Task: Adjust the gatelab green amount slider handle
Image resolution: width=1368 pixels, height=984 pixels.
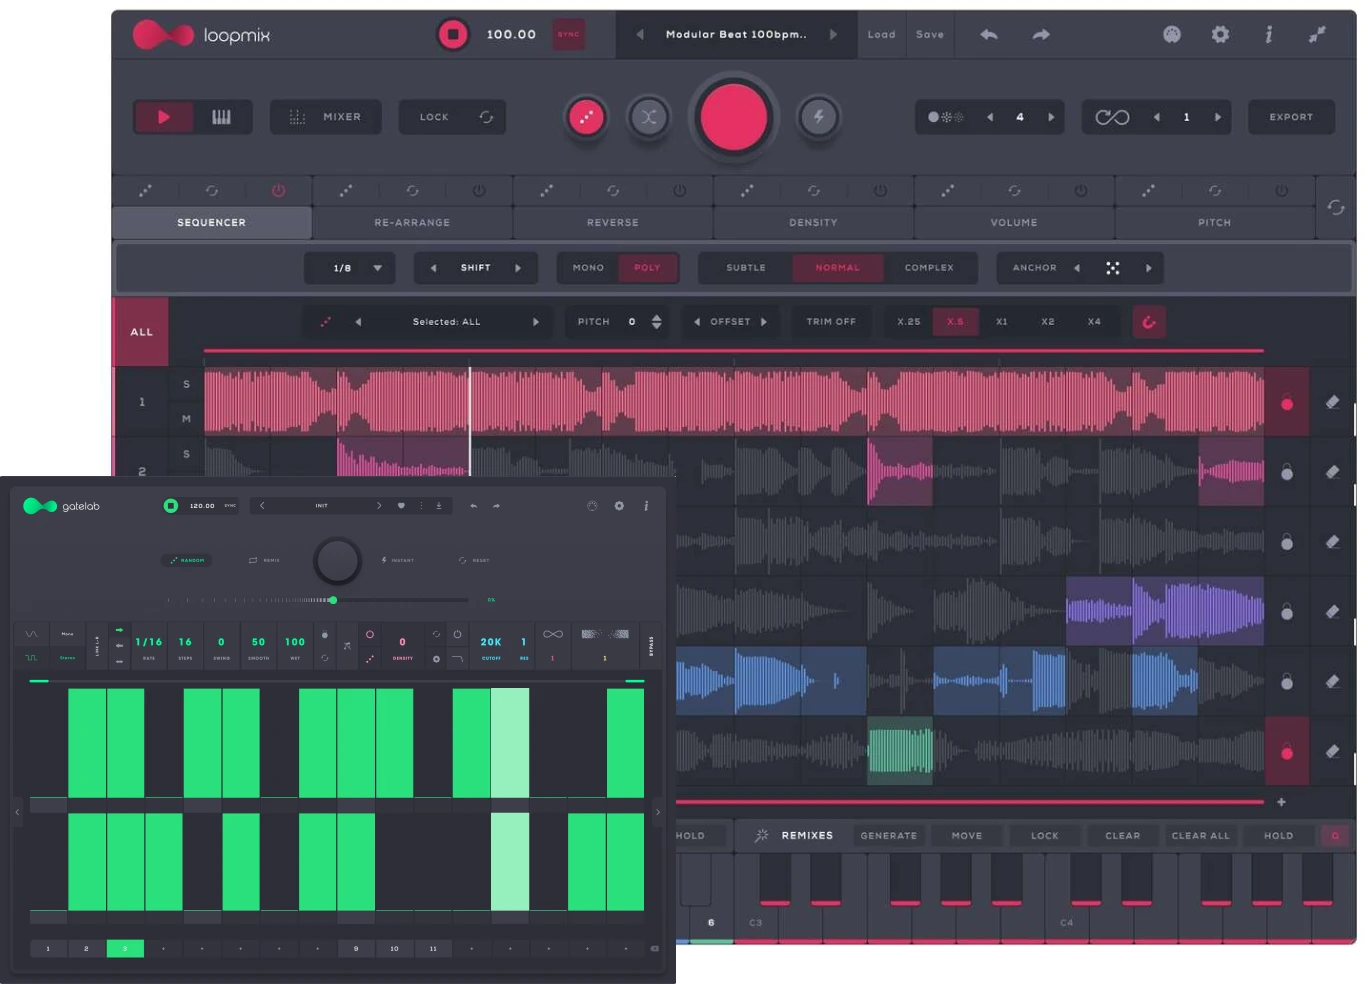Action: click(333, 600)
